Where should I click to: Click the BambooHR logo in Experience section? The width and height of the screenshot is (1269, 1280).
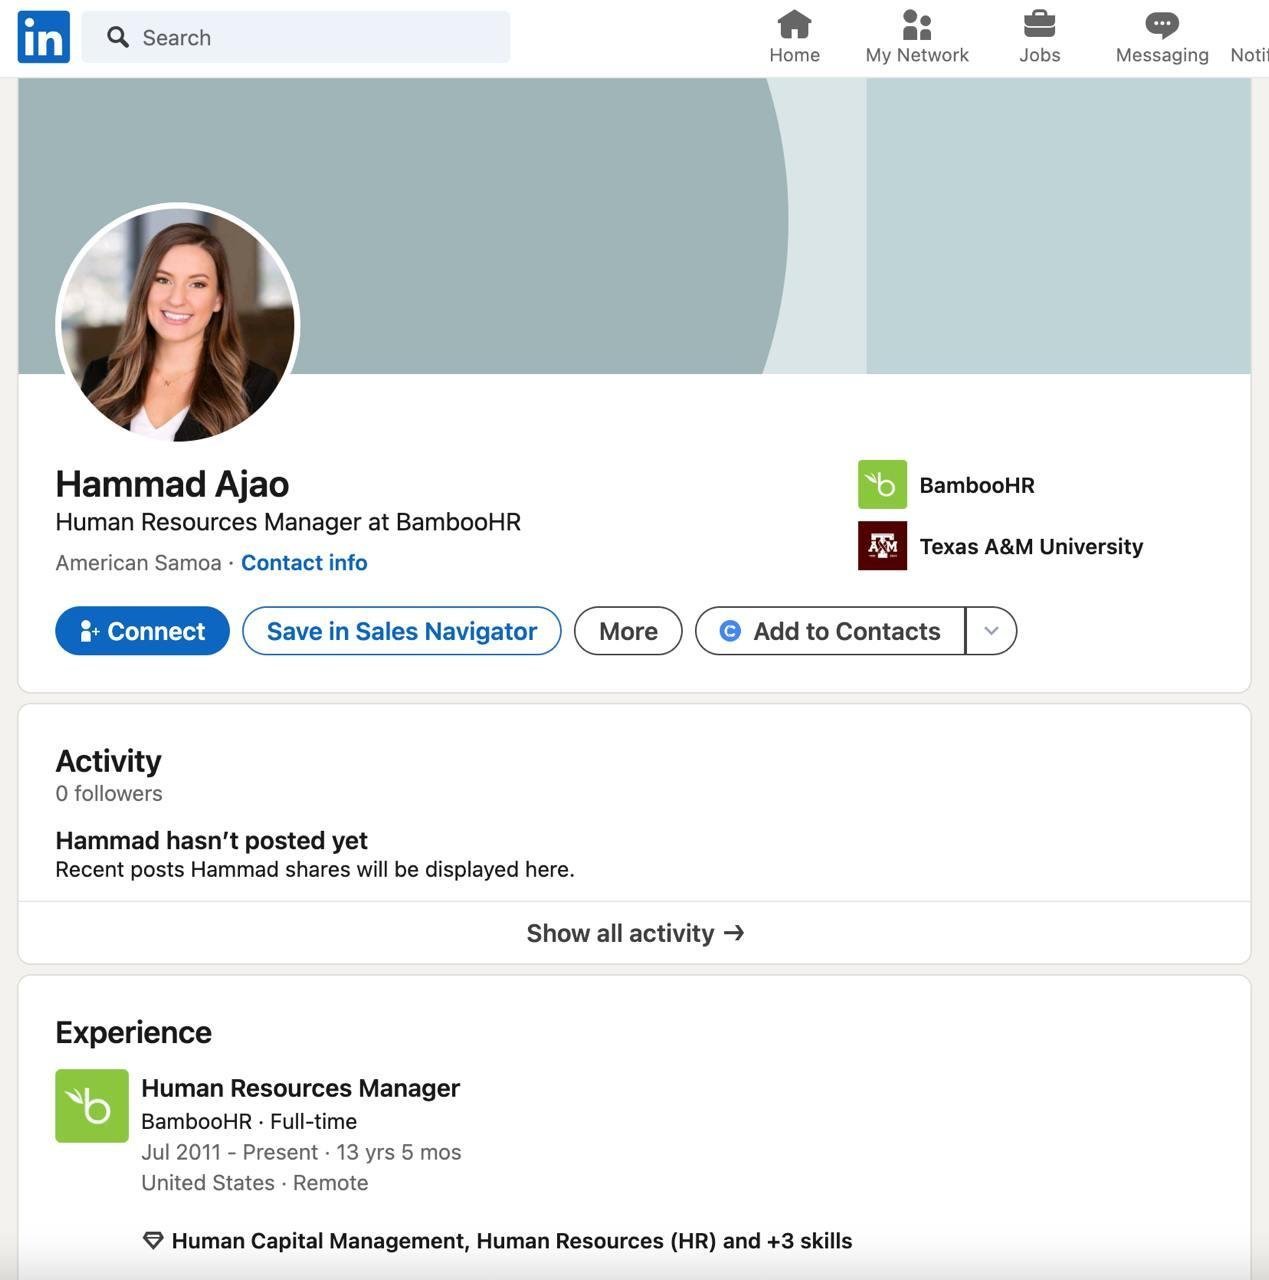[x=92, y=1106]
